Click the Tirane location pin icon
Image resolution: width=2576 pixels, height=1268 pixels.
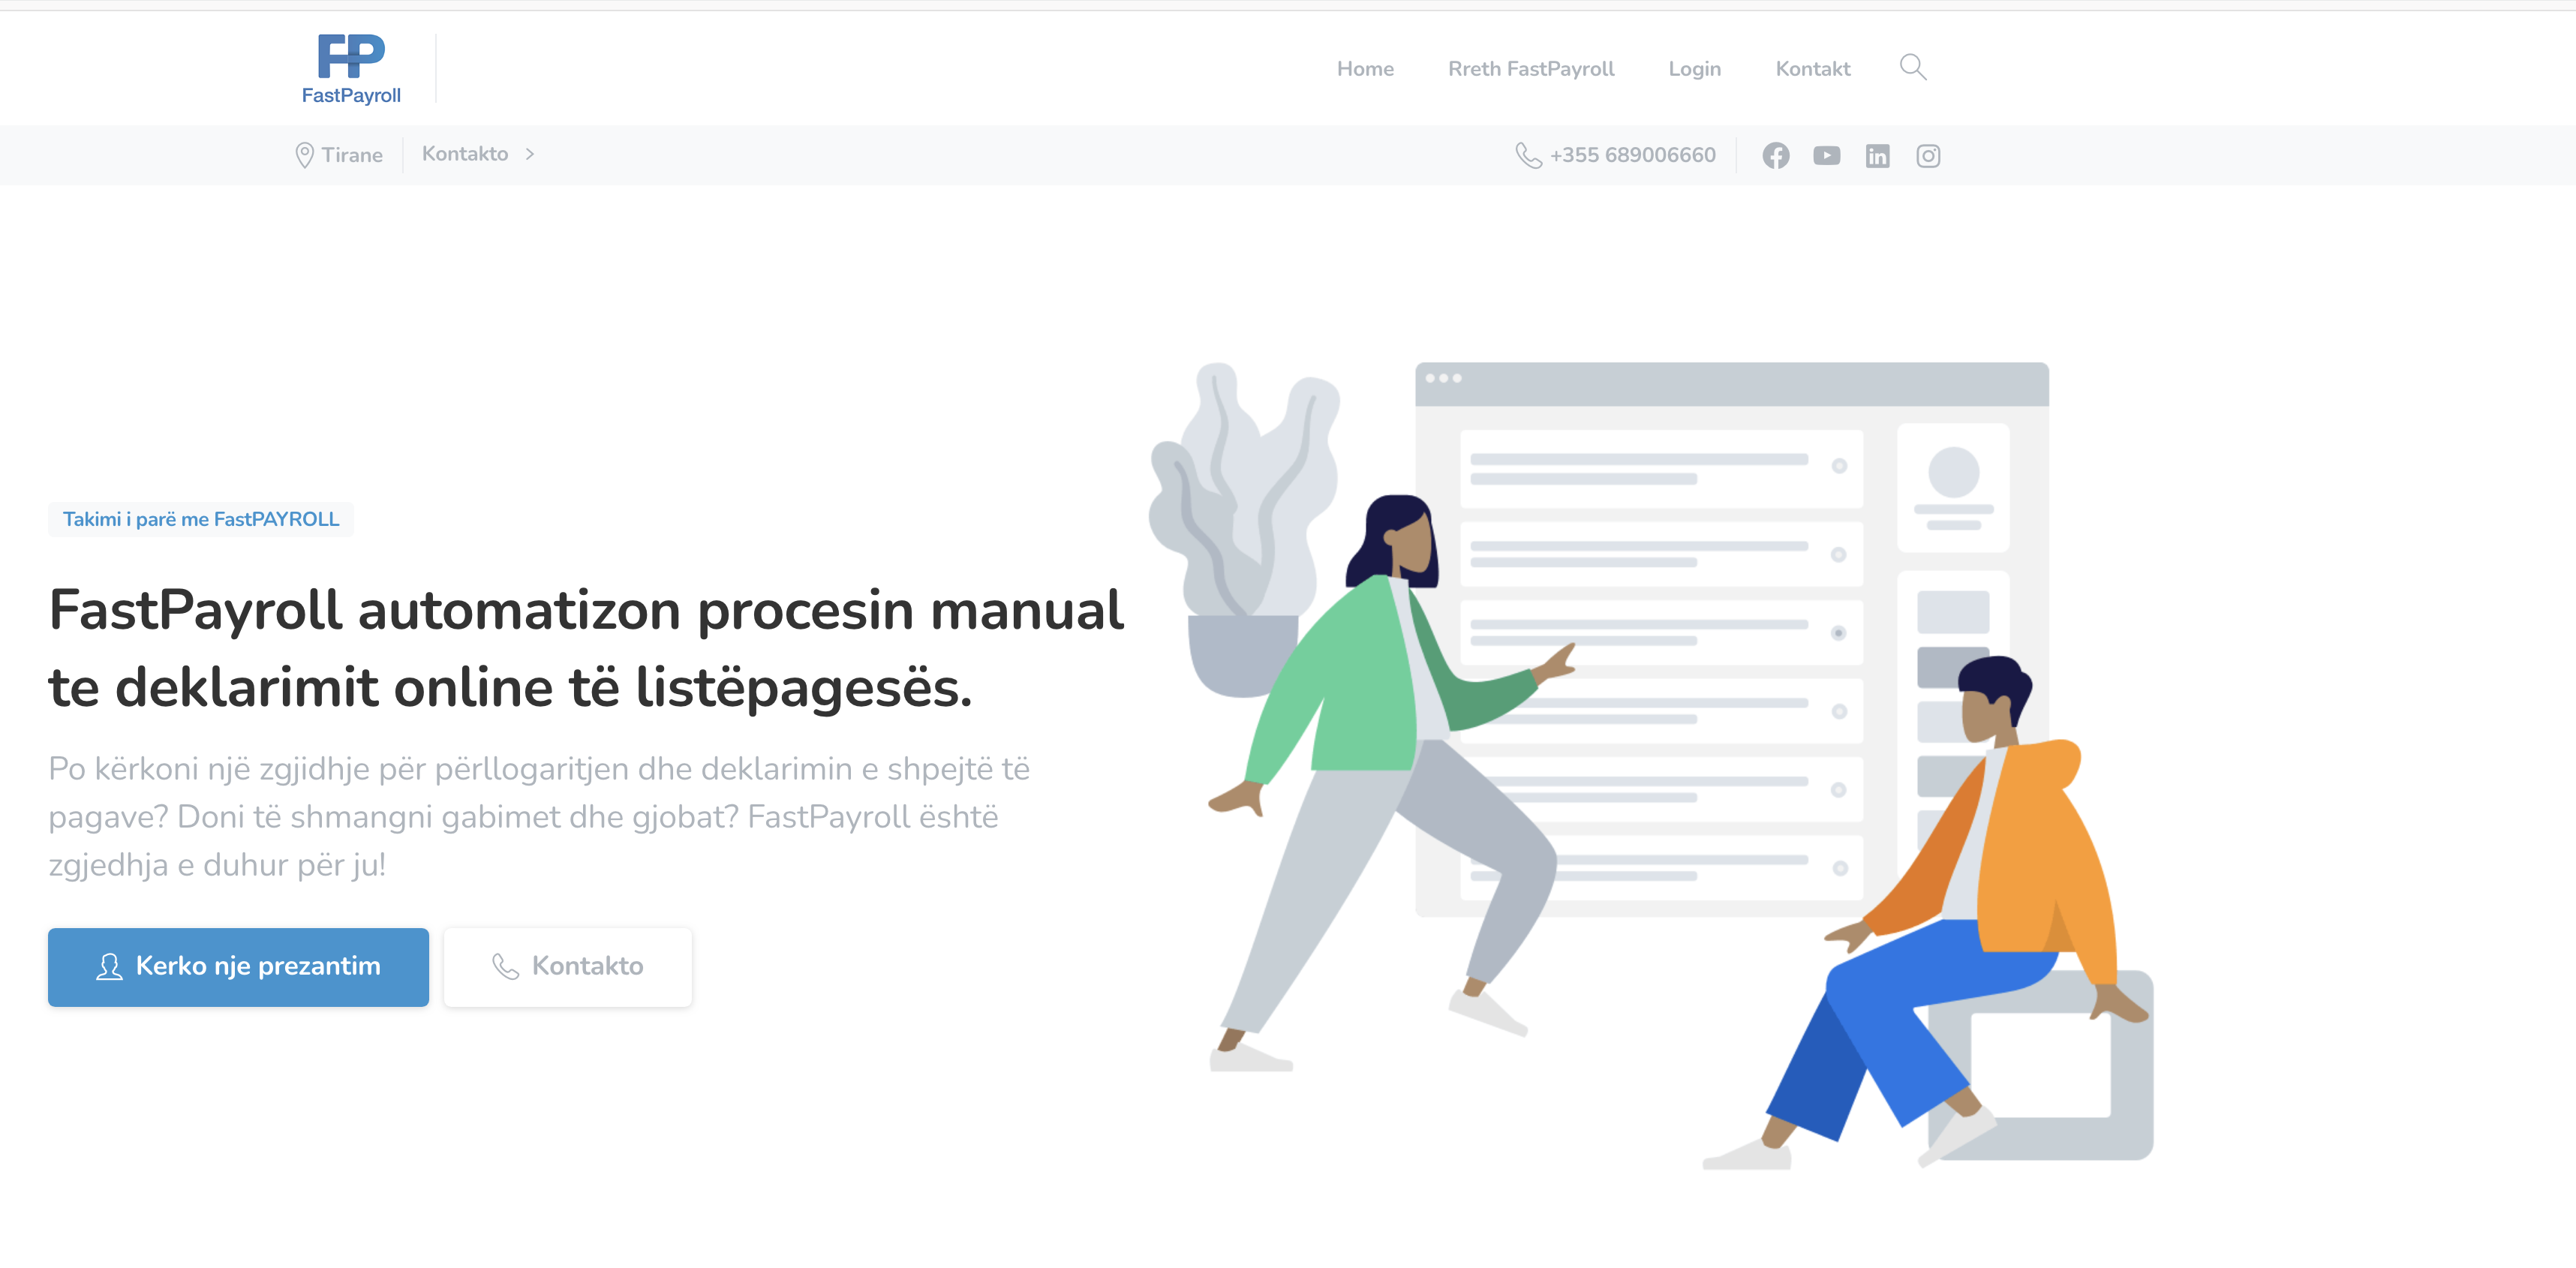tap(304, 155)
